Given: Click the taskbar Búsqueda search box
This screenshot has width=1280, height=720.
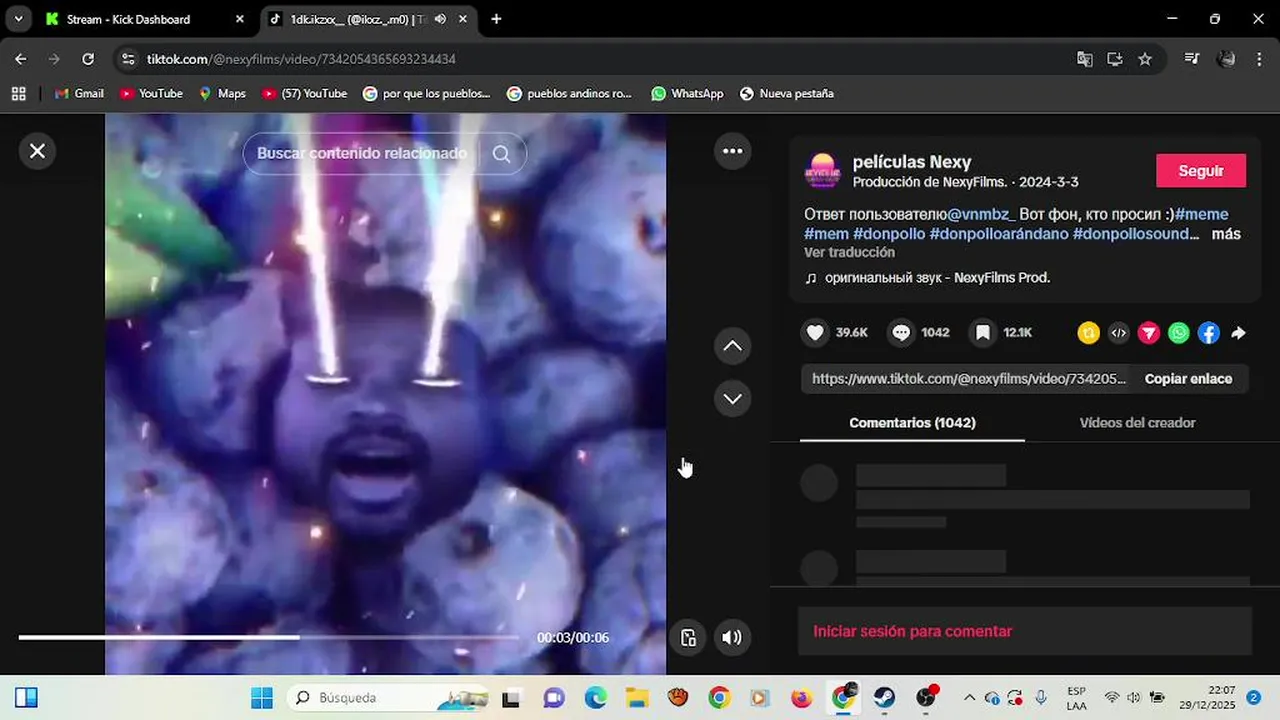Looking at the screenshot, I should 388,697.
